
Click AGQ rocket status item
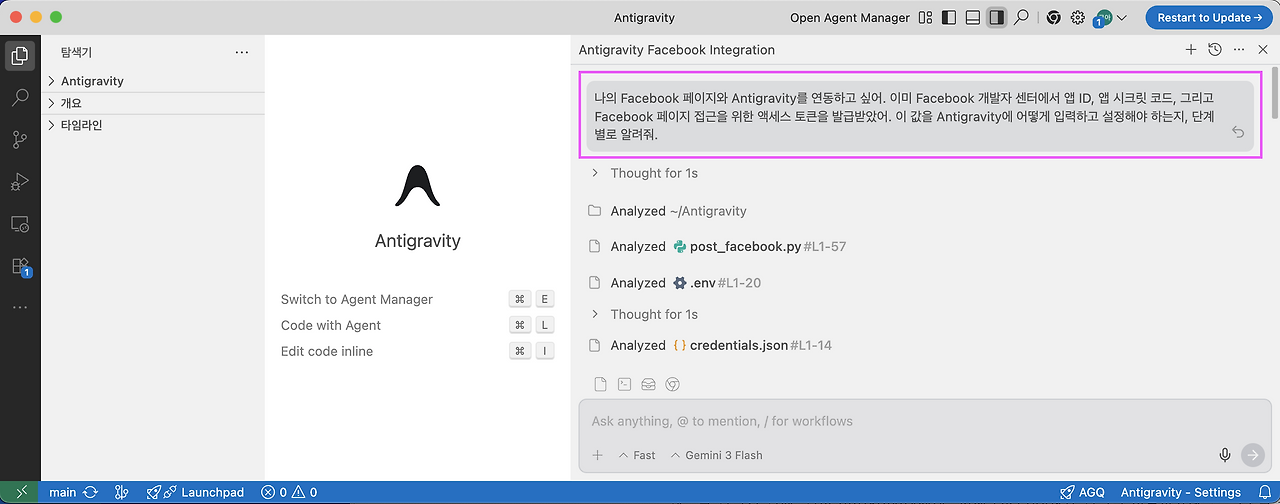(1083, 492)
